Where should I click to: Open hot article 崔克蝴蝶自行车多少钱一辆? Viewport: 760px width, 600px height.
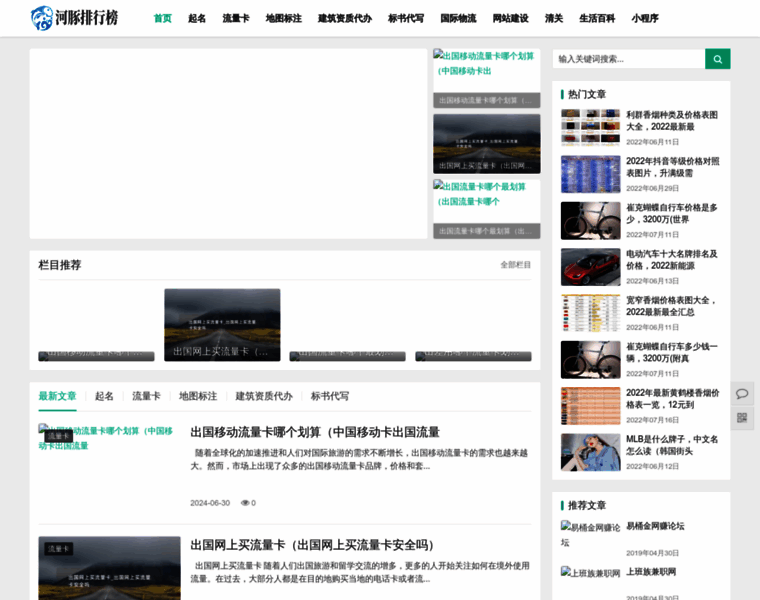tap(672, 352)
